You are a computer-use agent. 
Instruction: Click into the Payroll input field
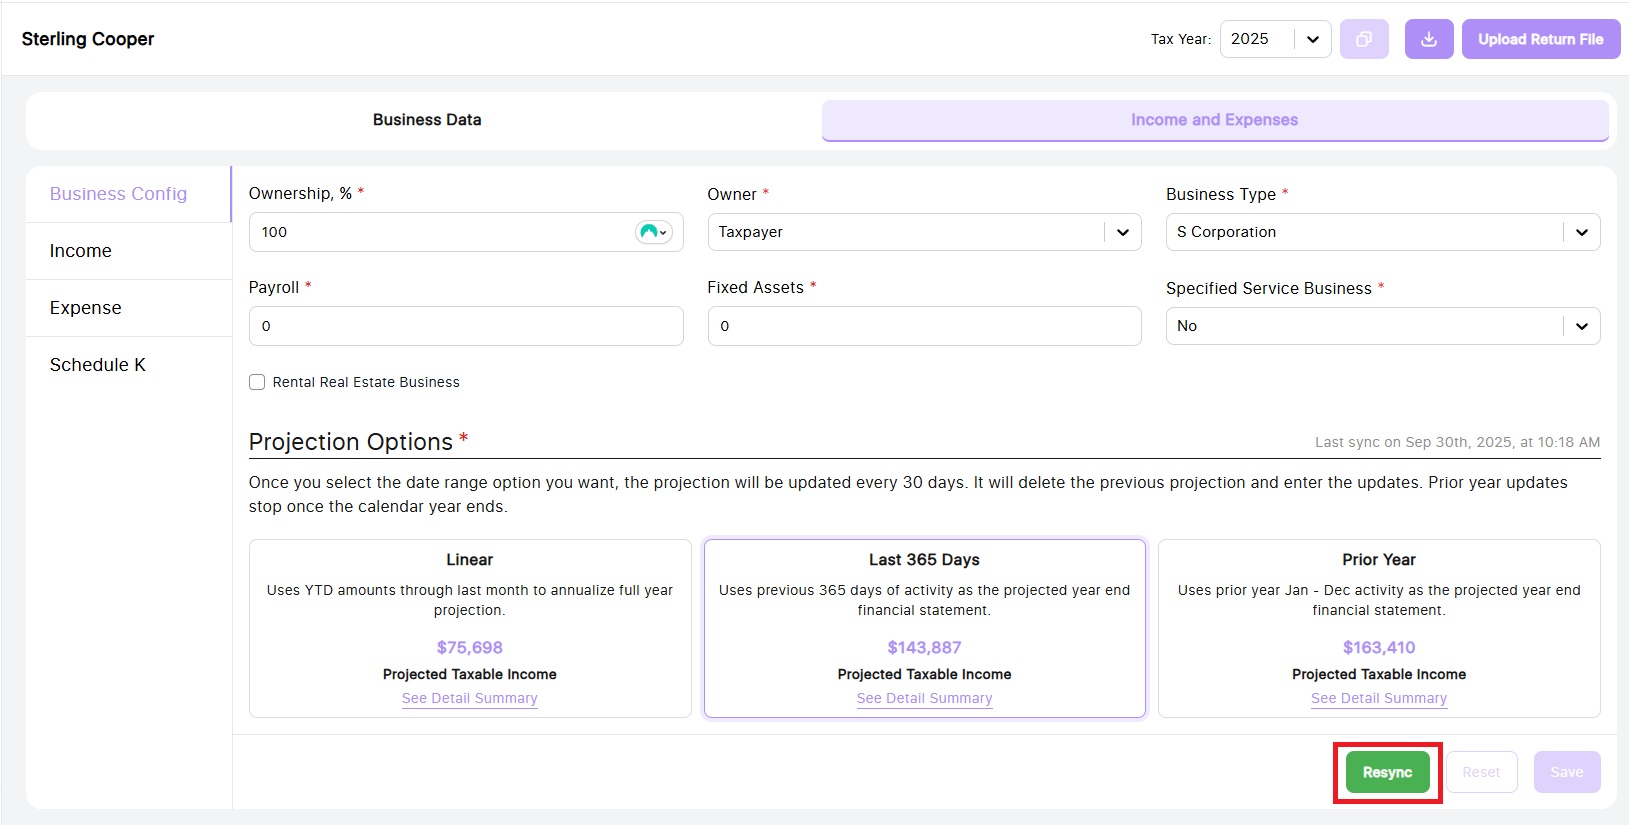pos(465,326)
